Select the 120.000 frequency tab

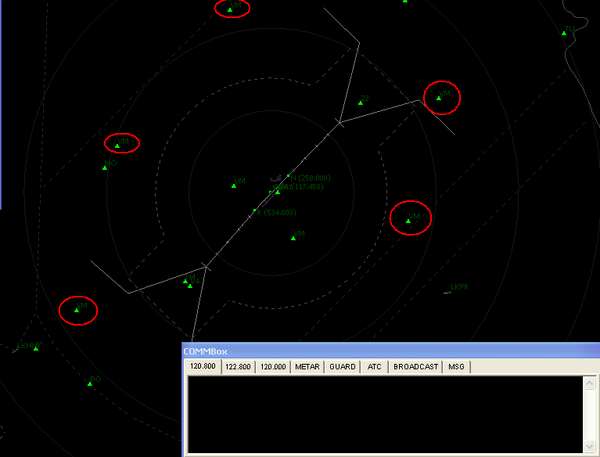[273, 367]
